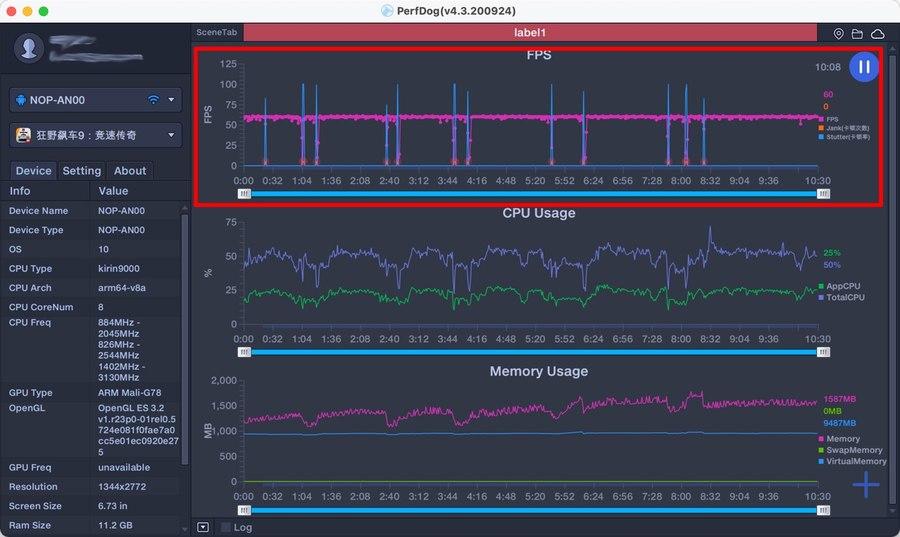900x537 pixels.
Task: Click the label1 scene bar
Action: [x=530, y=33]
